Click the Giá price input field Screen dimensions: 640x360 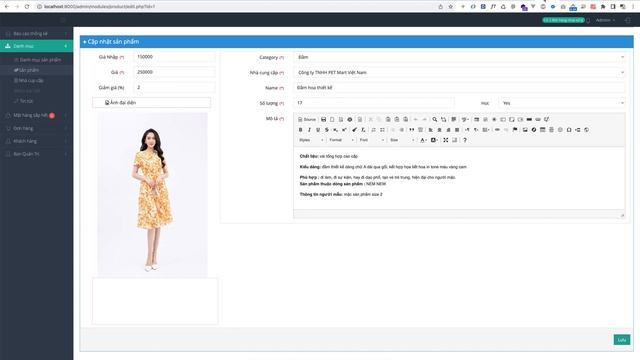point(174,72)
